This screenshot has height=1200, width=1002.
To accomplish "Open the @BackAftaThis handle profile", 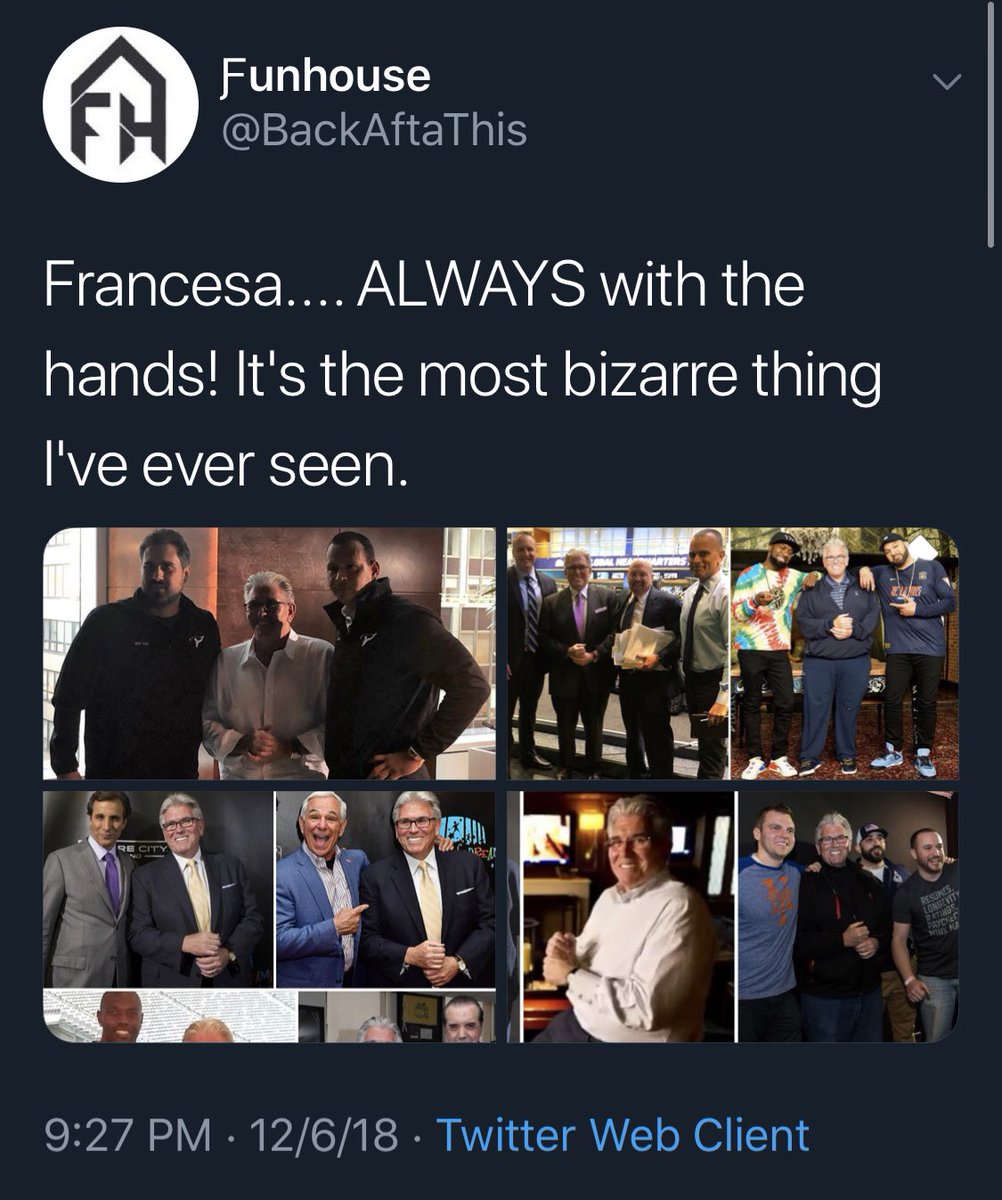I will (x=371, y=130).
